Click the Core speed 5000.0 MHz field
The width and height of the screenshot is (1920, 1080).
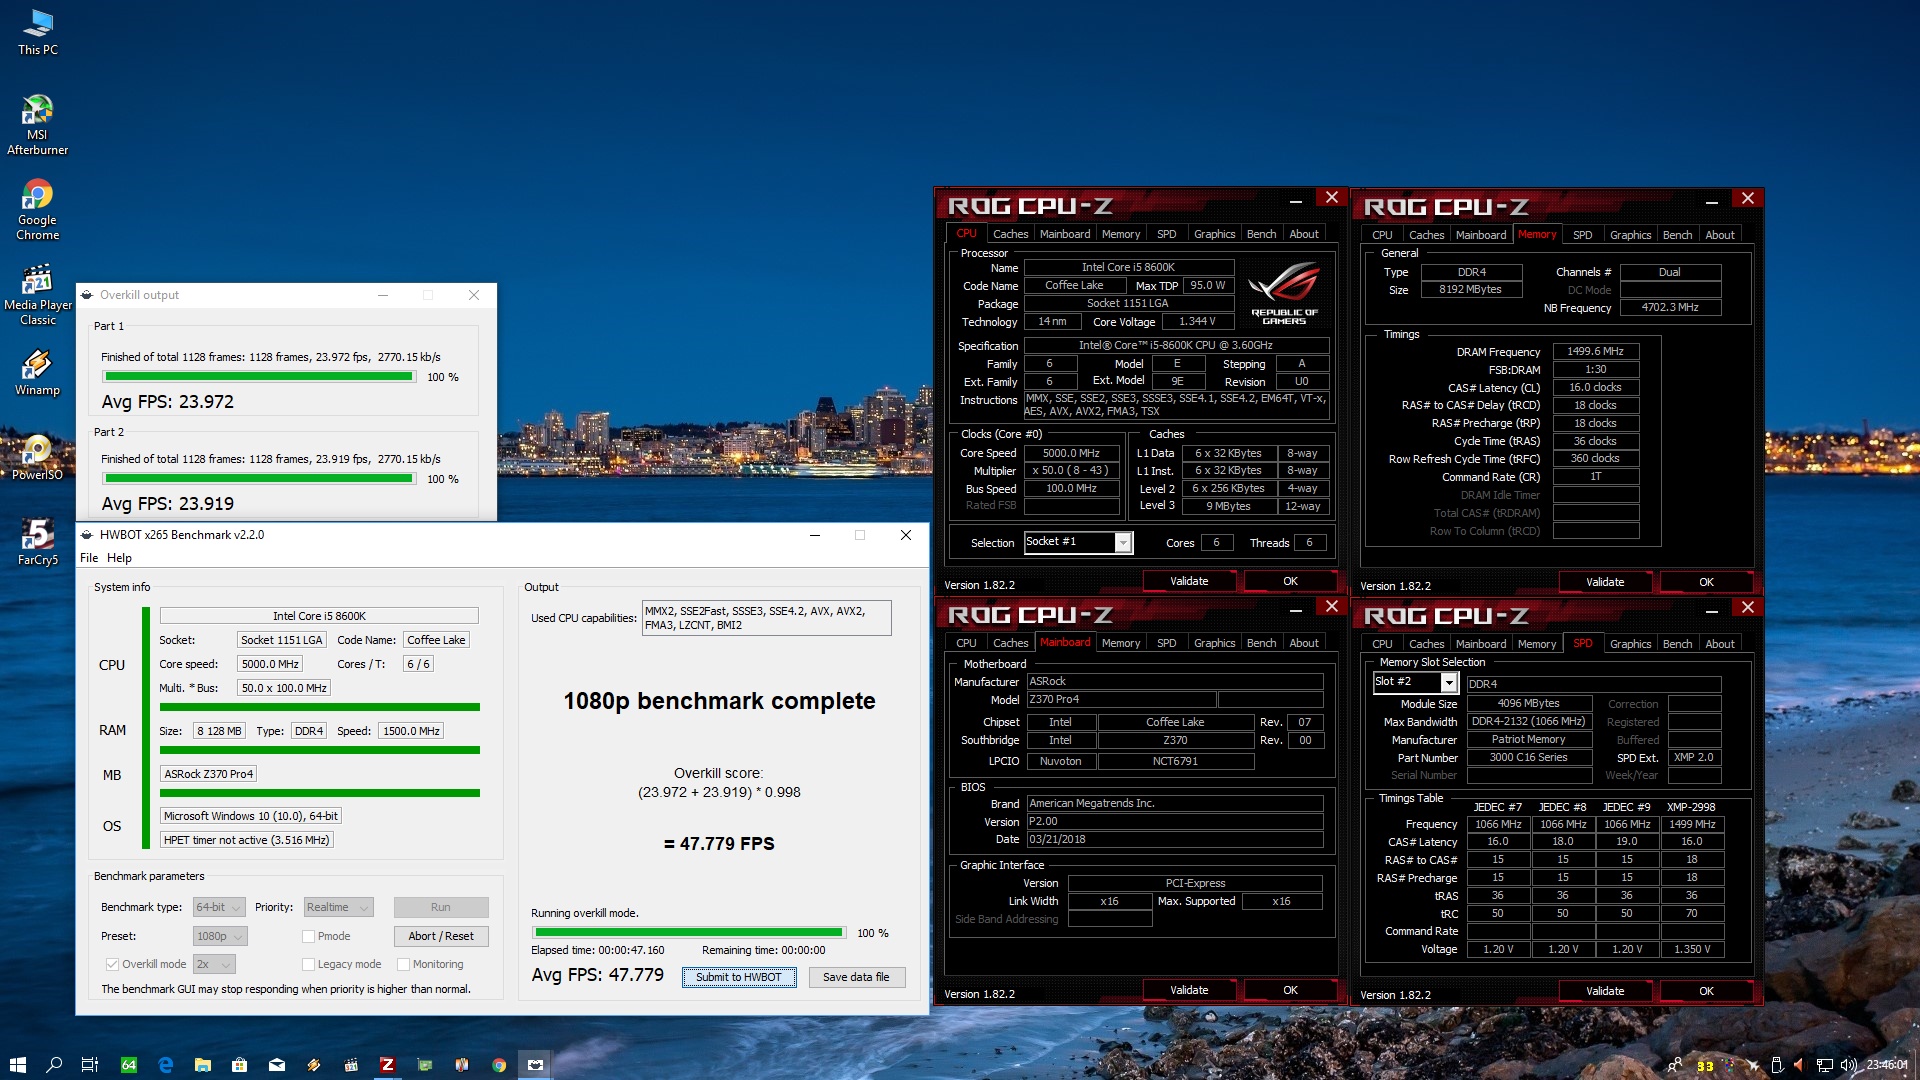[x=270, y=664]
